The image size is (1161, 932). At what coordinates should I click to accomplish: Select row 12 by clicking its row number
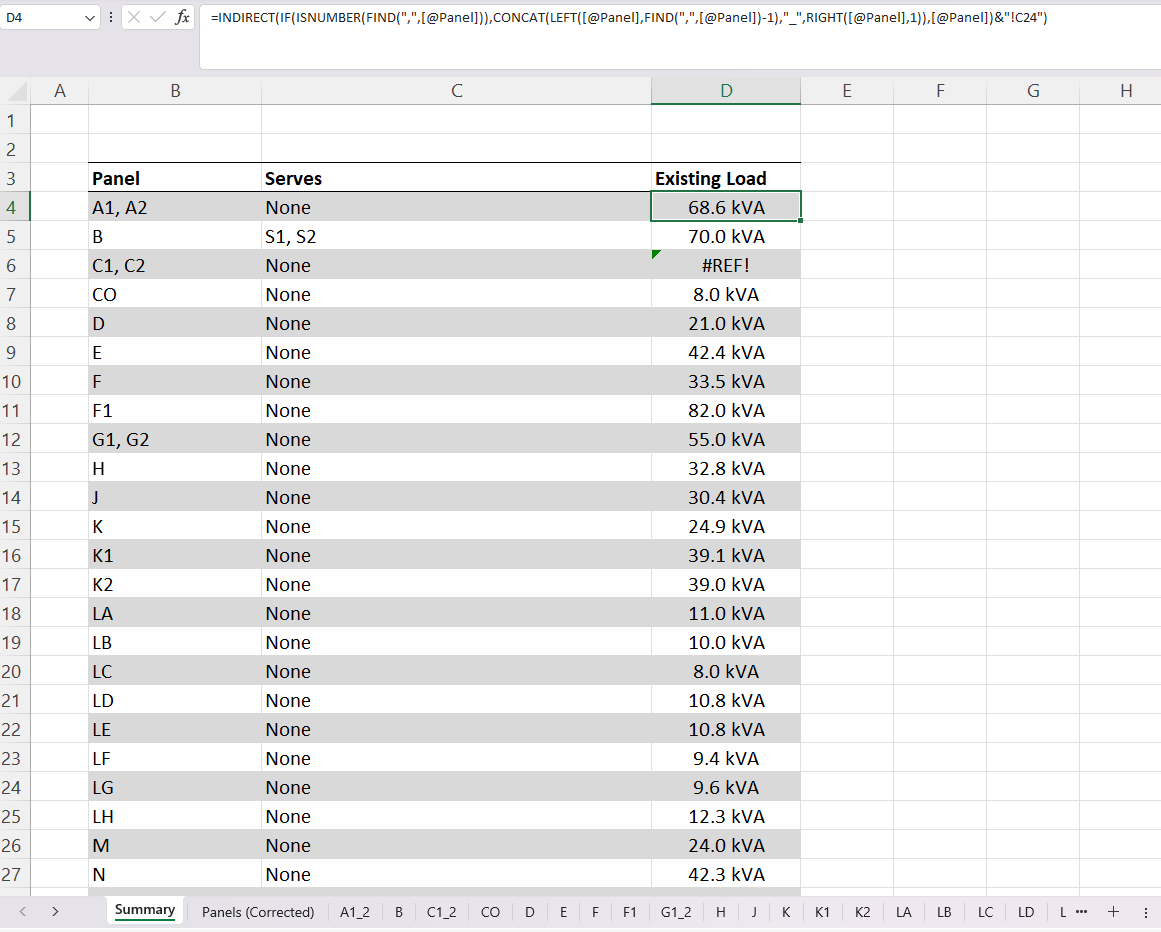(x=12, y=439)
